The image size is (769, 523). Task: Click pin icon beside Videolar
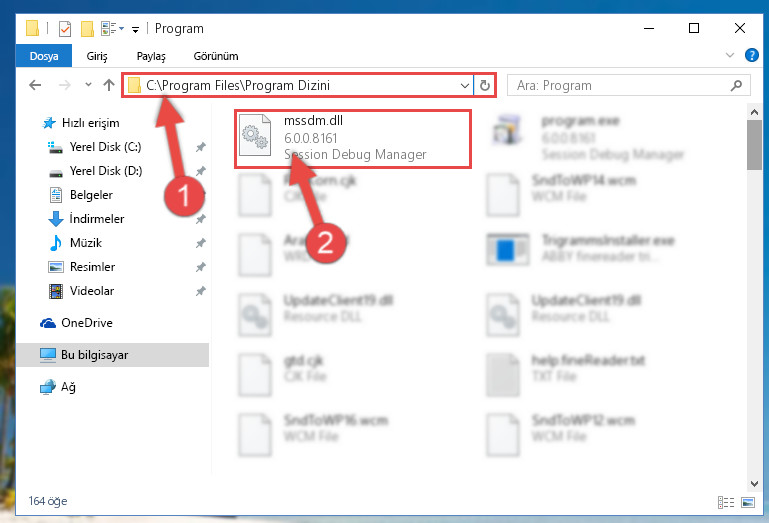pos(201,291)
